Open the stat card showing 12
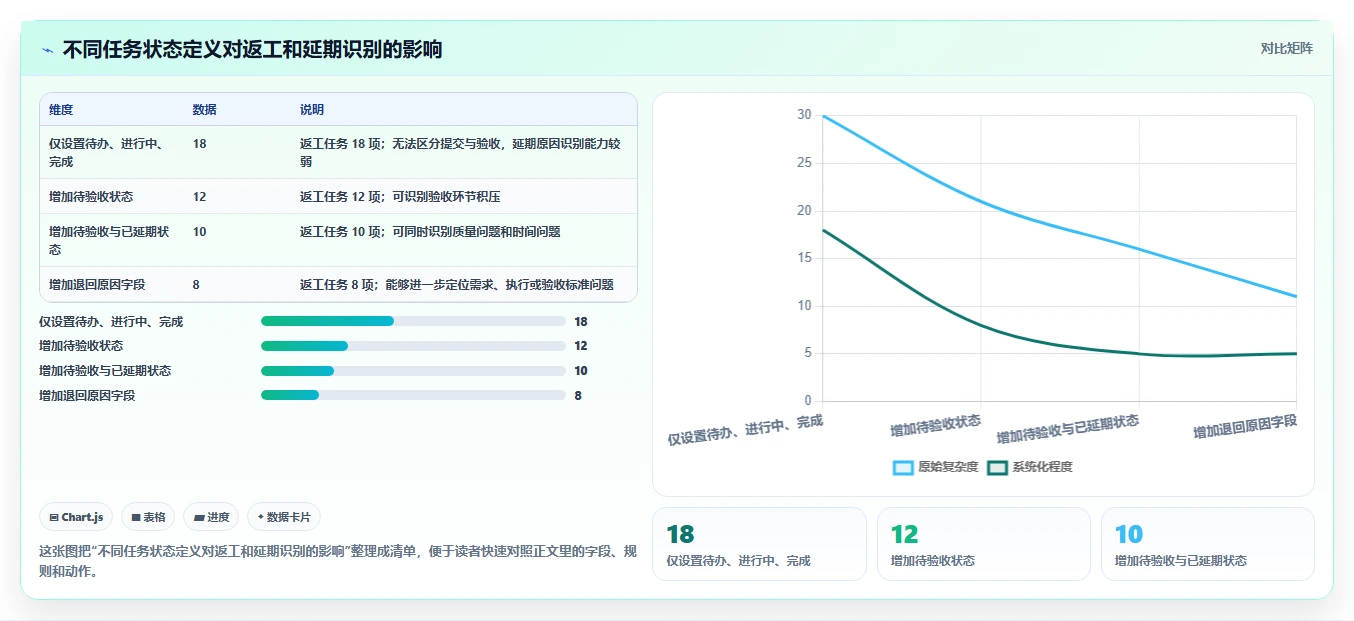This screenshot has width=1354, height=621. pos(983,544)
